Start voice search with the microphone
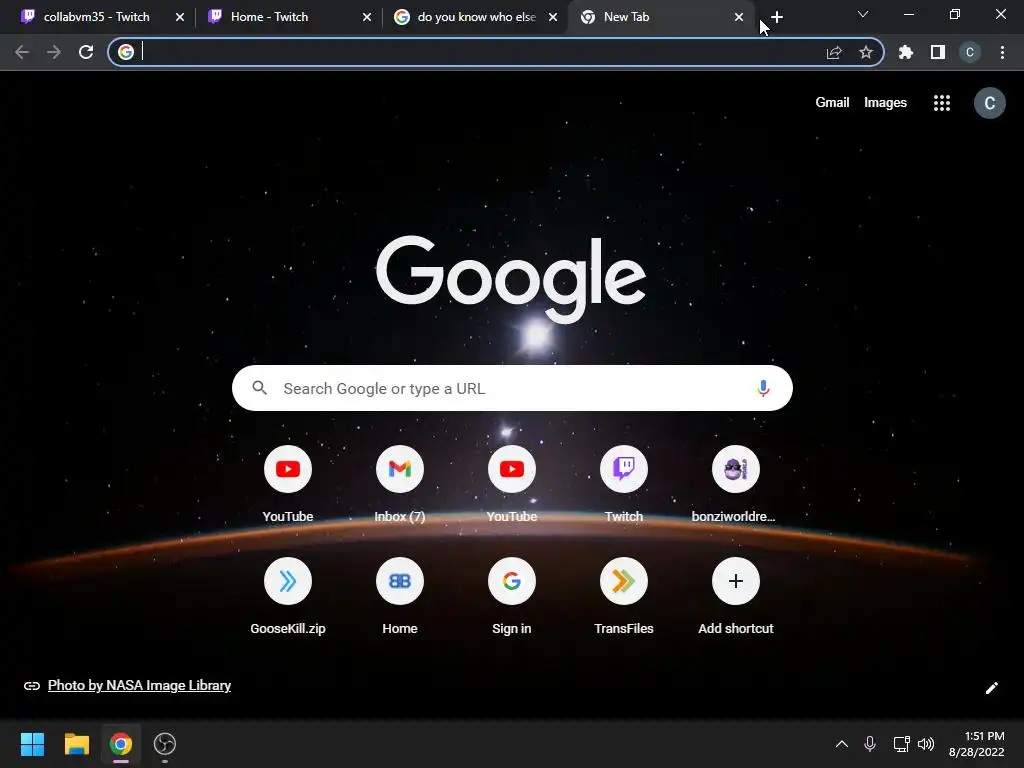This screenshot has height=768, width=1024. tap(763, 388)
